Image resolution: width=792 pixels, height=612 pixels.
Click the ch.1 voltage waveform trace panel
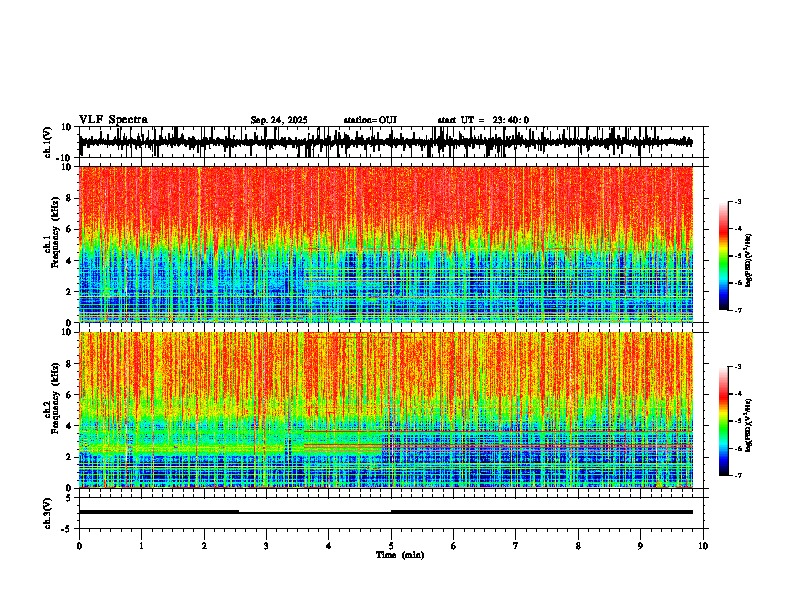point(393,142)
